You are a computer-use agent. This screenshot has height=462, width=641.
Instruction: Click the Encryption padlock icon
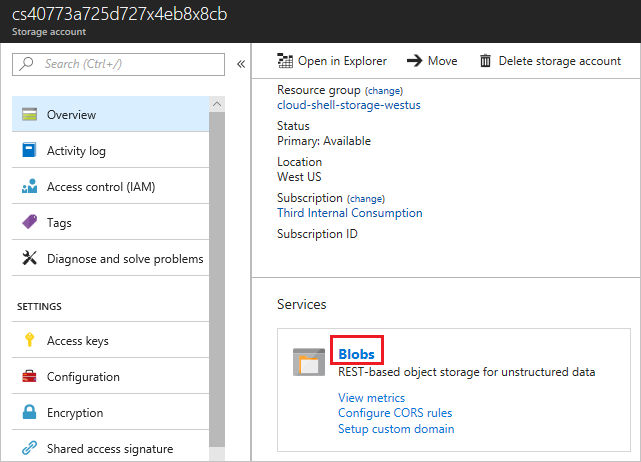29,413
